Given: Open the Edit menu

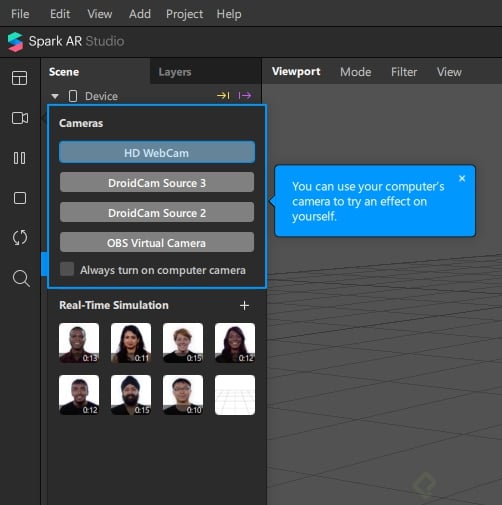Looking at the screenshot, I should point(60,14).
